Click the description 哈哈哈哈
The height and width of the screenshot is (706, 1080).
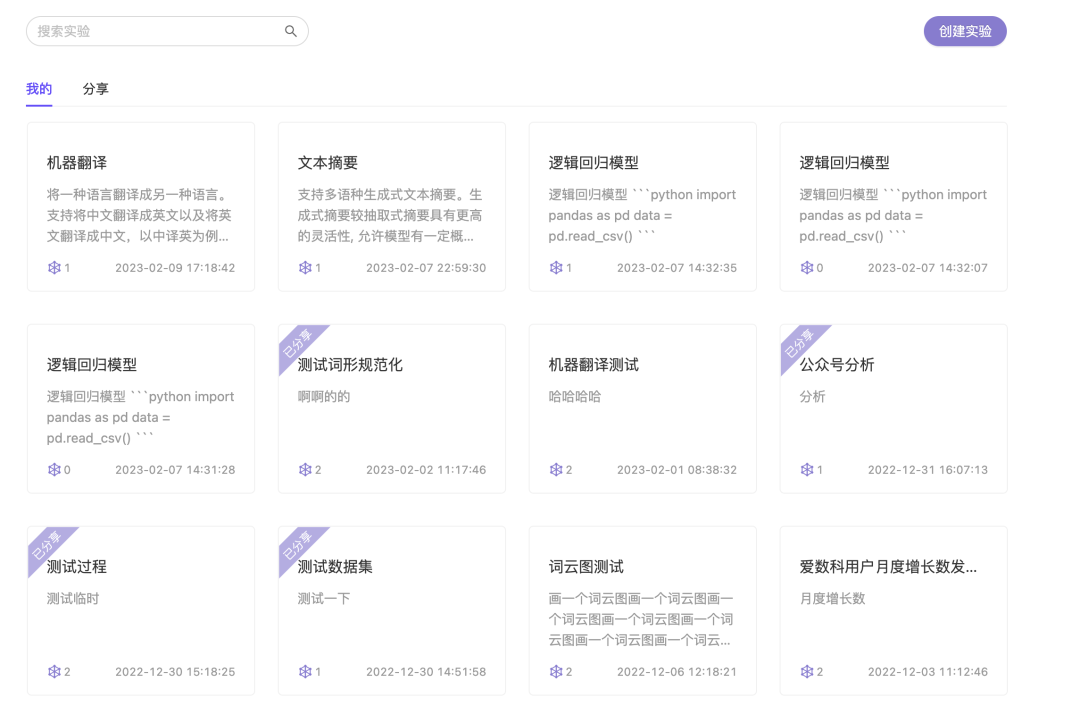click(574, 396)
